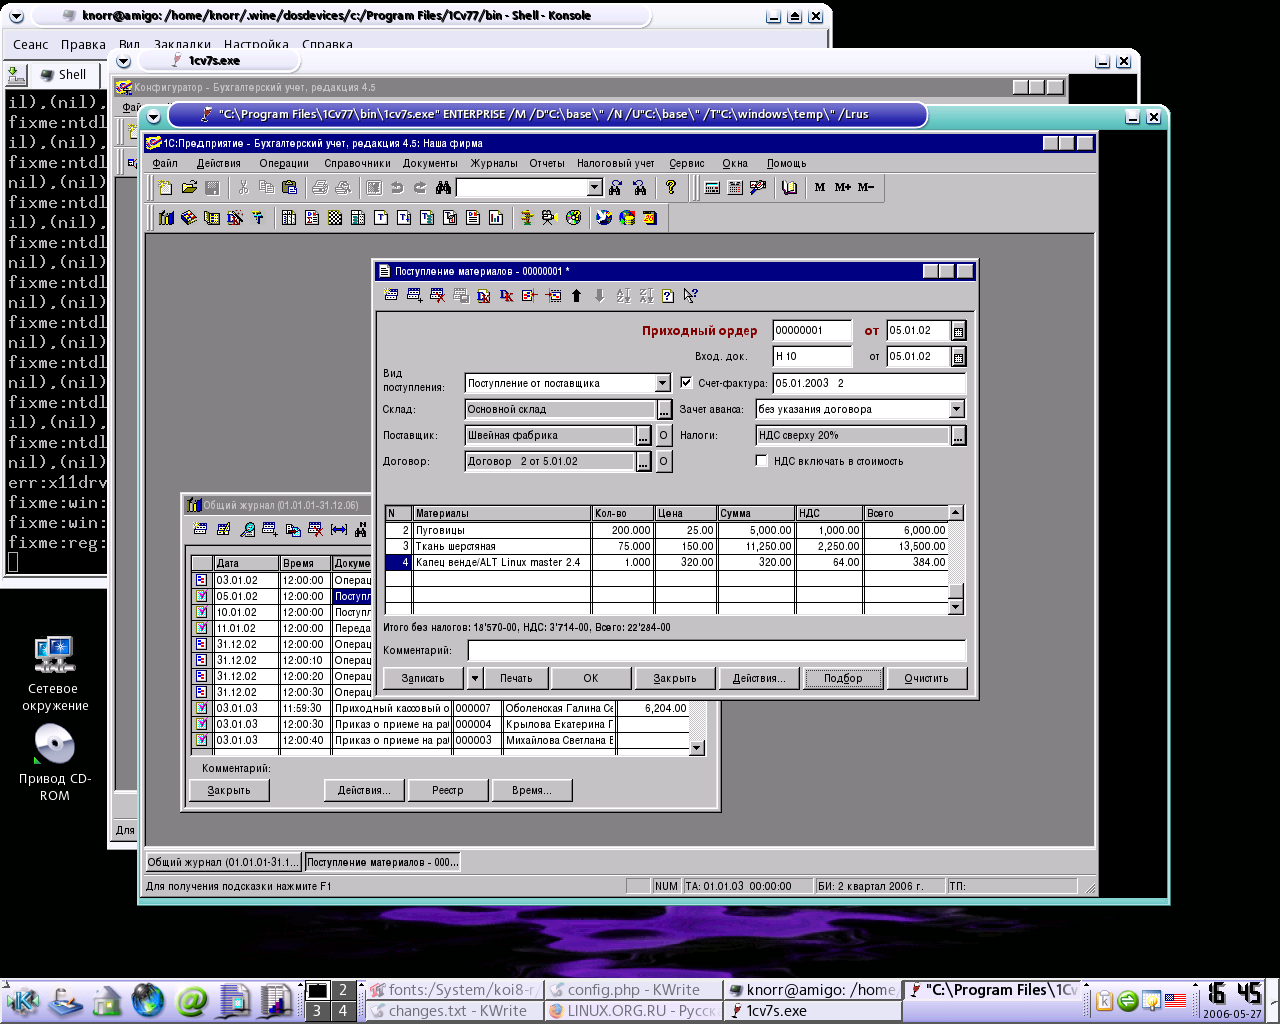Open the Calendar icon next to calculator

click(735, 187)
